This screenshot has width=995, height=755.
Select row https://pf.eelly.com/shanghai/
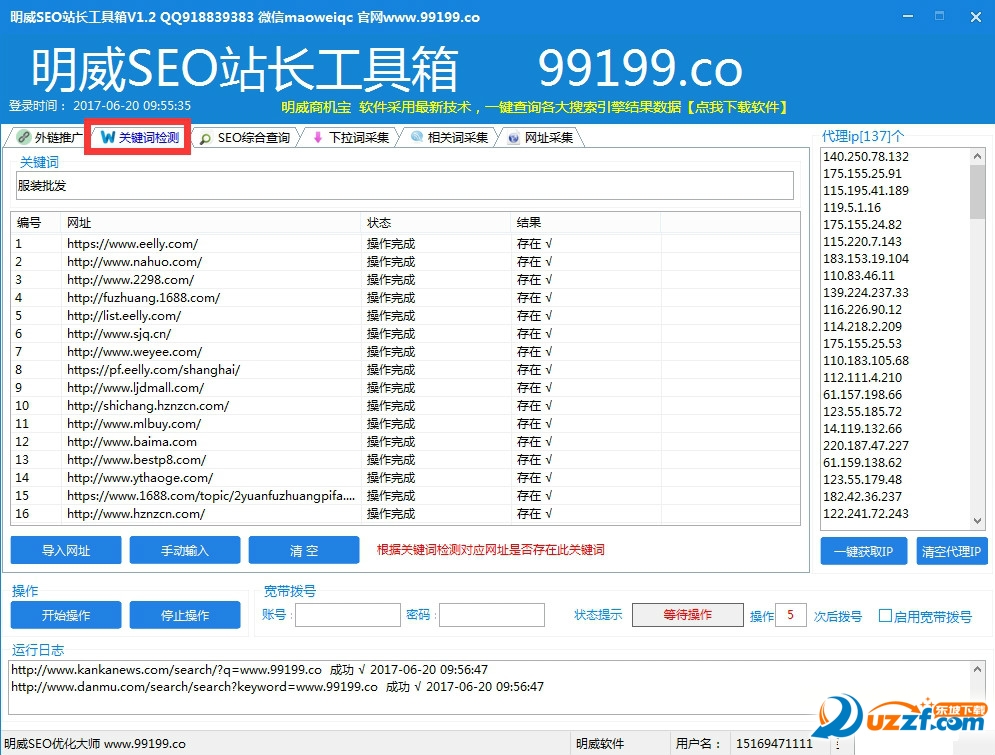(405, 369)
